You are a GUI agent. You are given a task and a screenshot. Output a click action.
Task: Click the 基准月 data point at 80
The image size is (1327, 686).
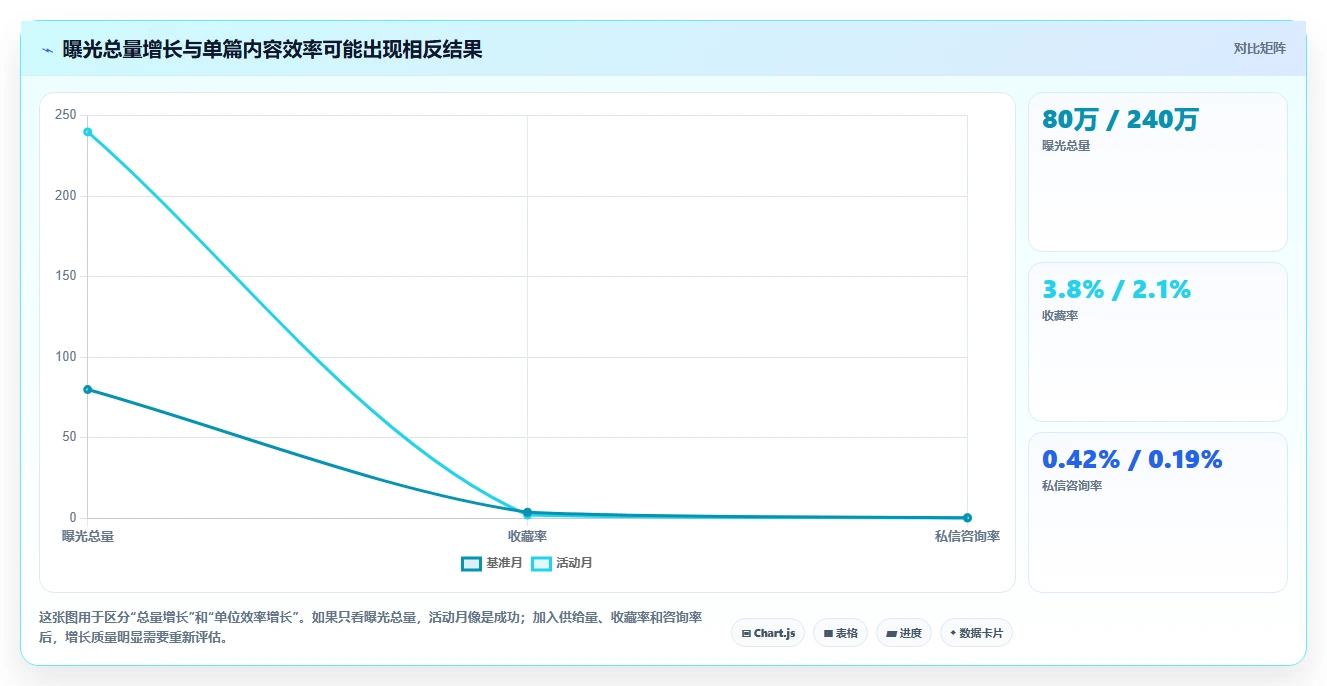88,389
